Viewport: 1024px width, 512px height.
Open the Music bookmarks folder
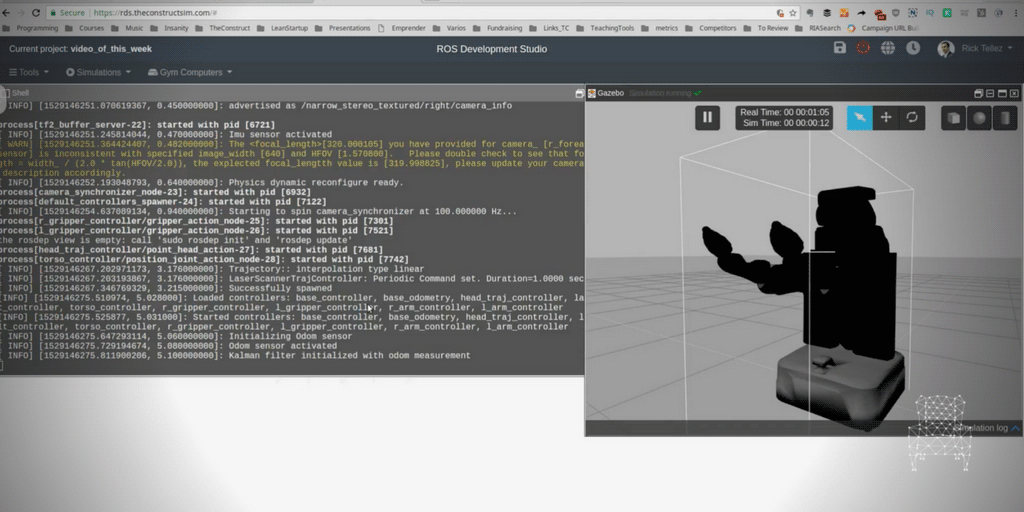click(x=127, y=28)
